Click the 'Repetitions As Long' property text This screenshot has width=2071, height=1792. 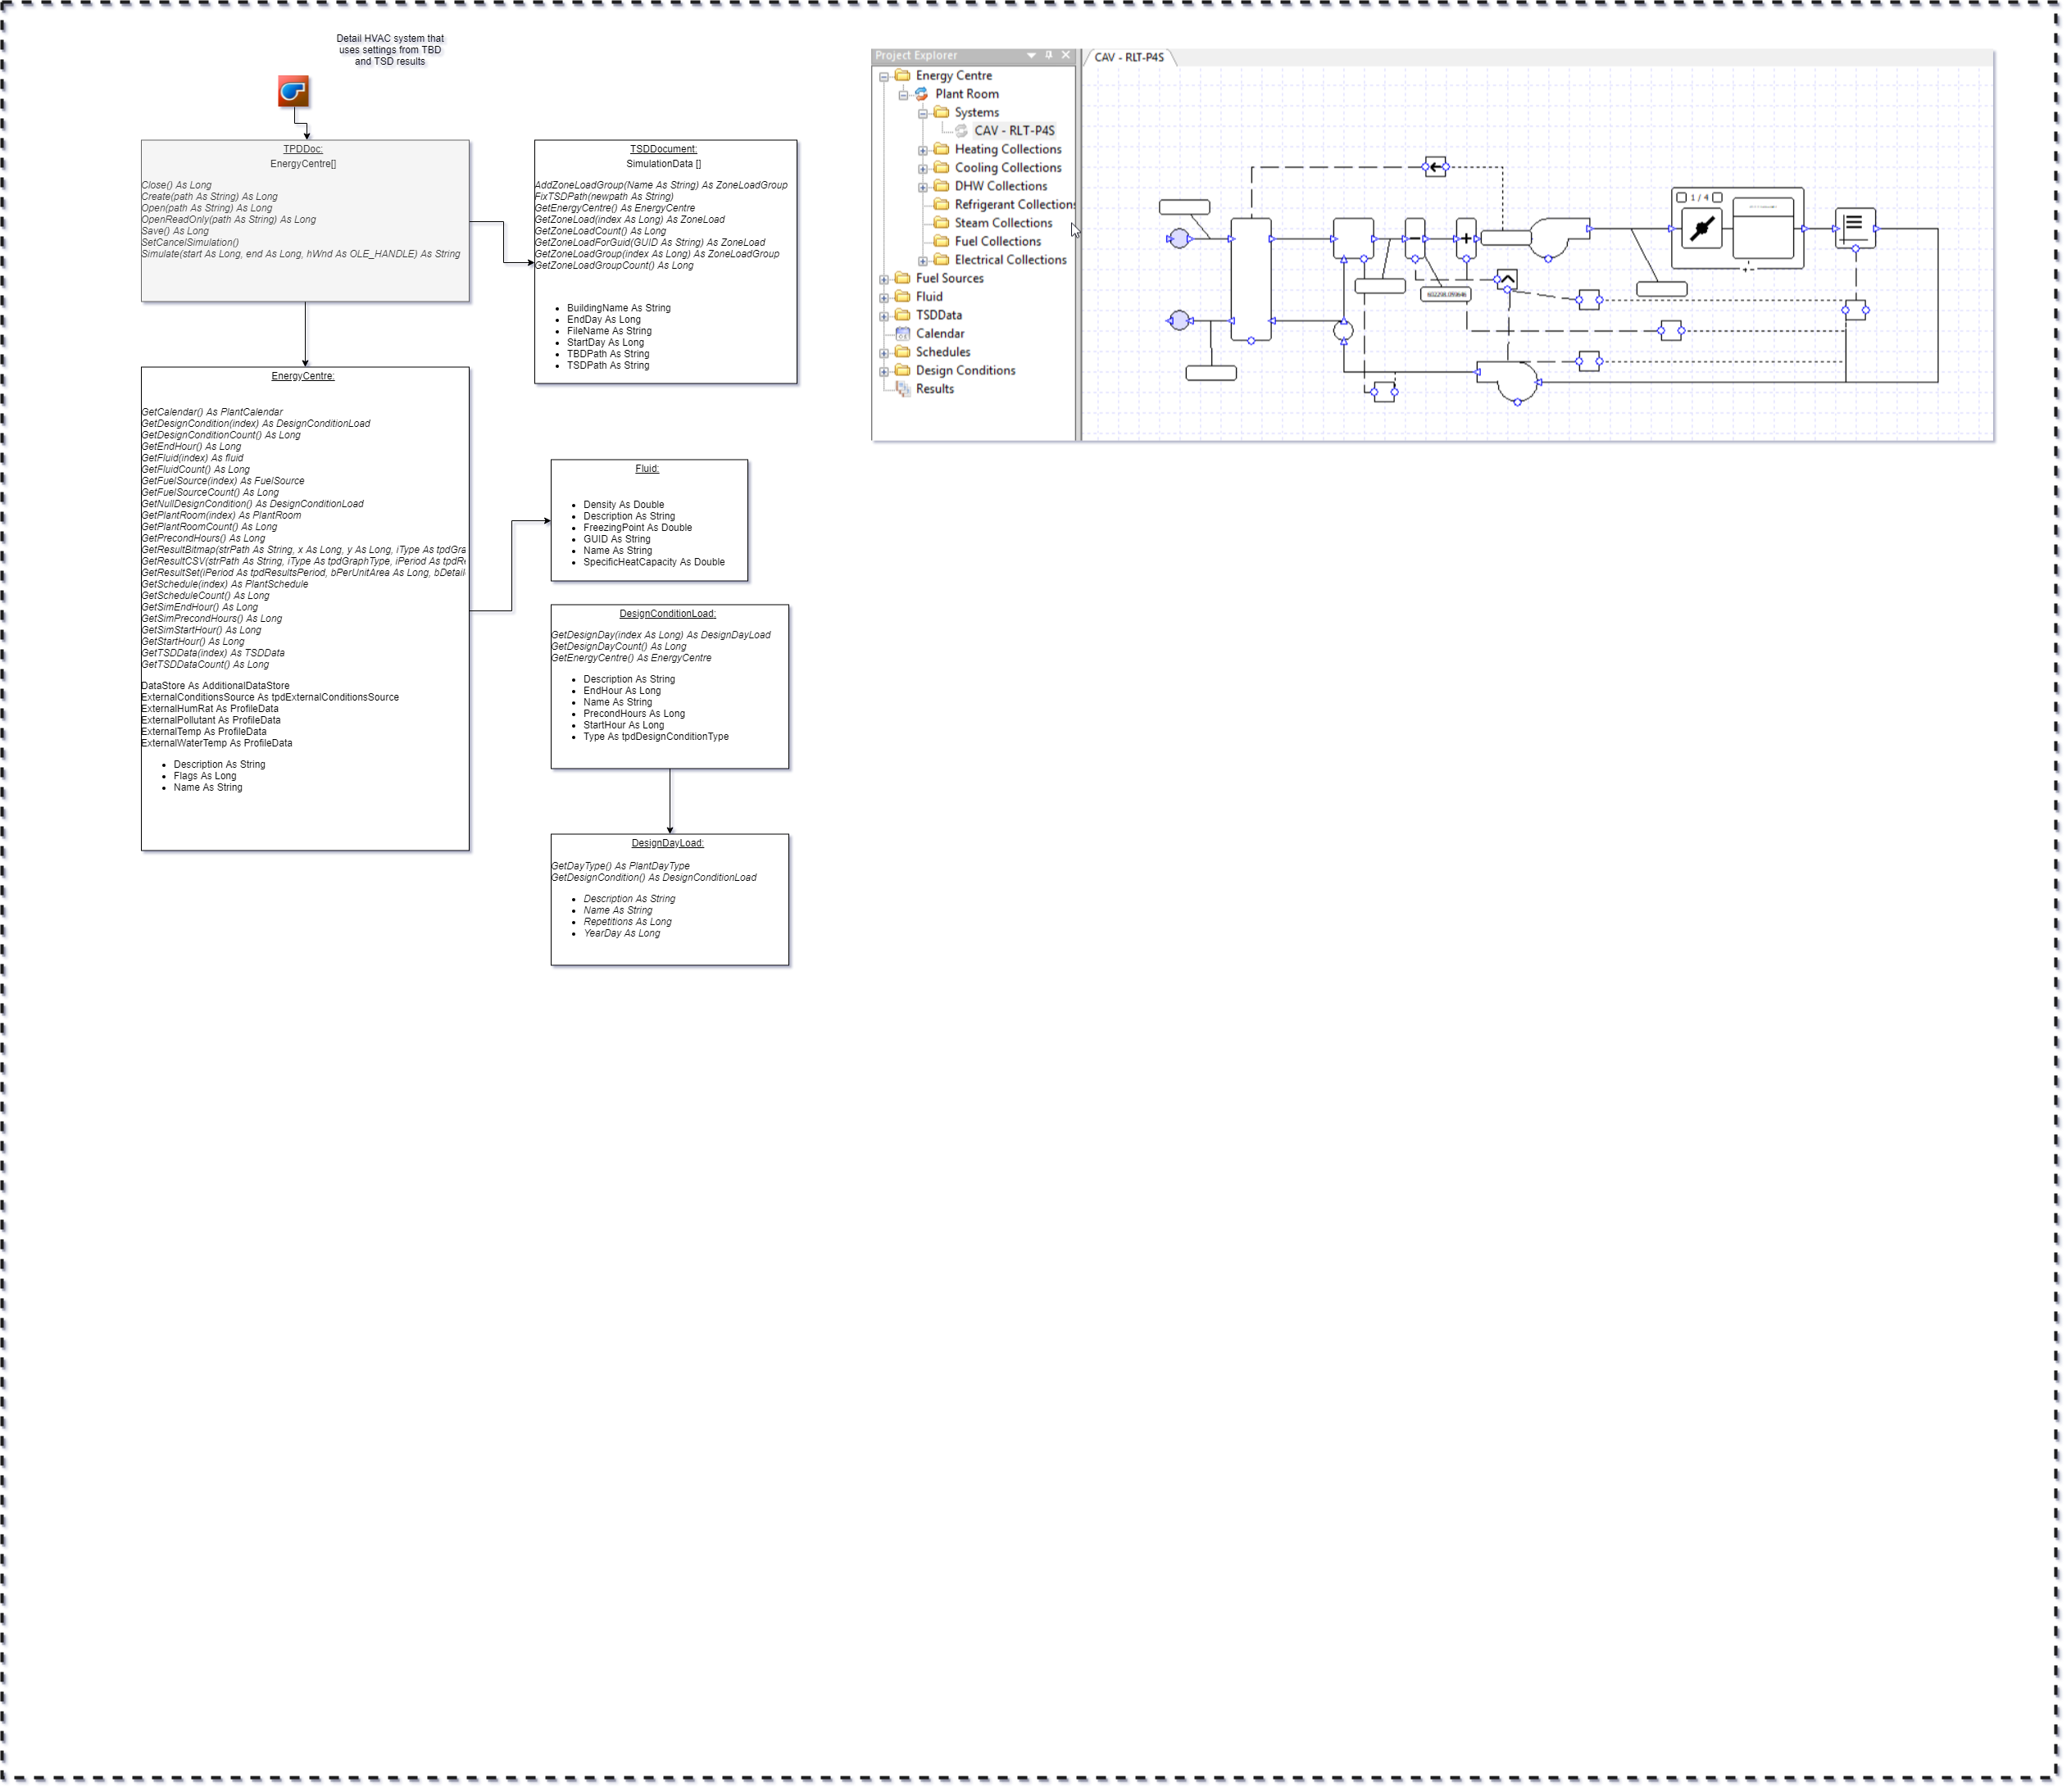click(x=628, y=923)
